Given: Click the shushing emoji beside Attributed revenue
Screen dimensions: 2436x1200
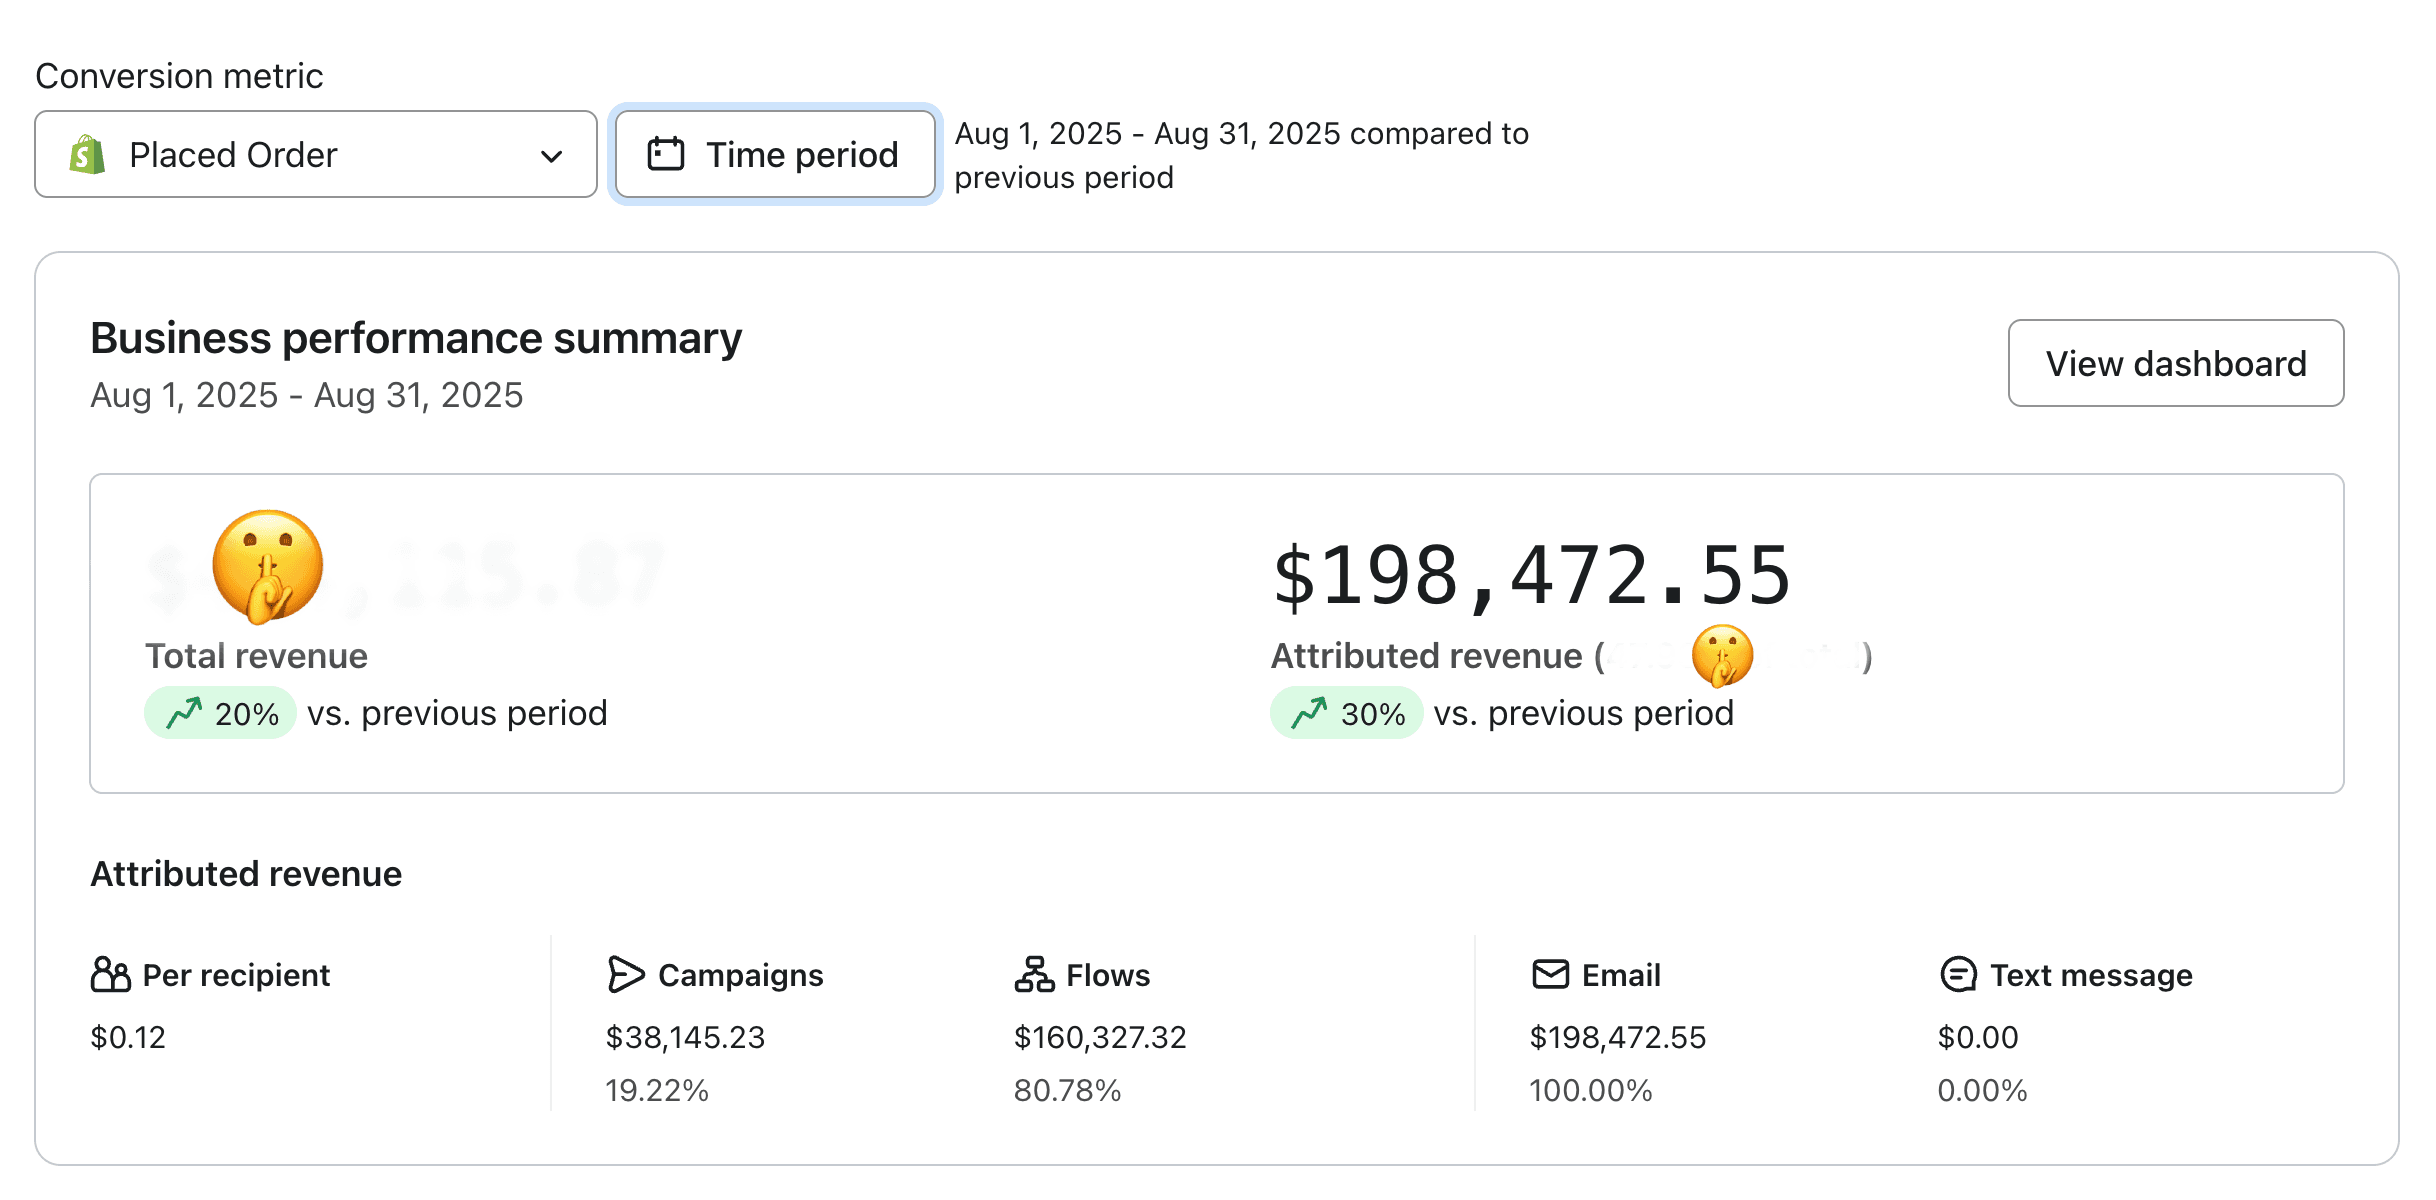Looking at the screenshot, I should (1721, 656).
